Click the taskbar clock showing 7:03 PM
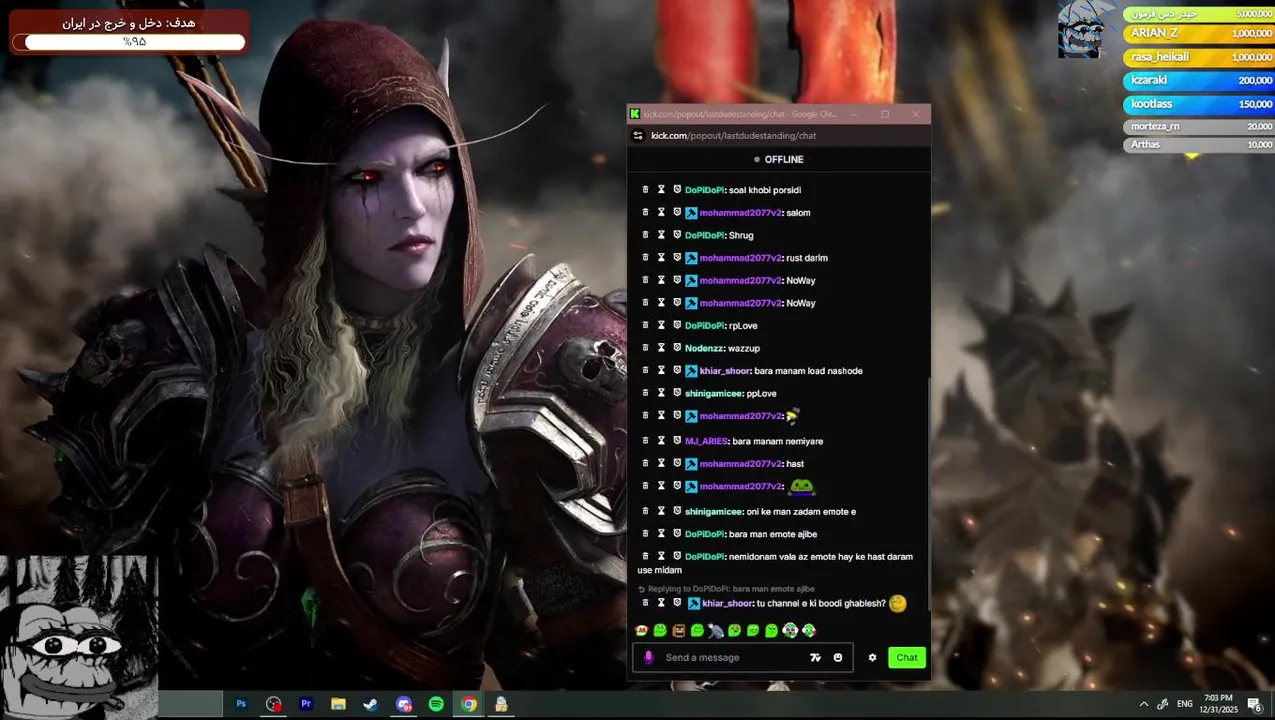 pyautogui.click(x=1219, y=704)
